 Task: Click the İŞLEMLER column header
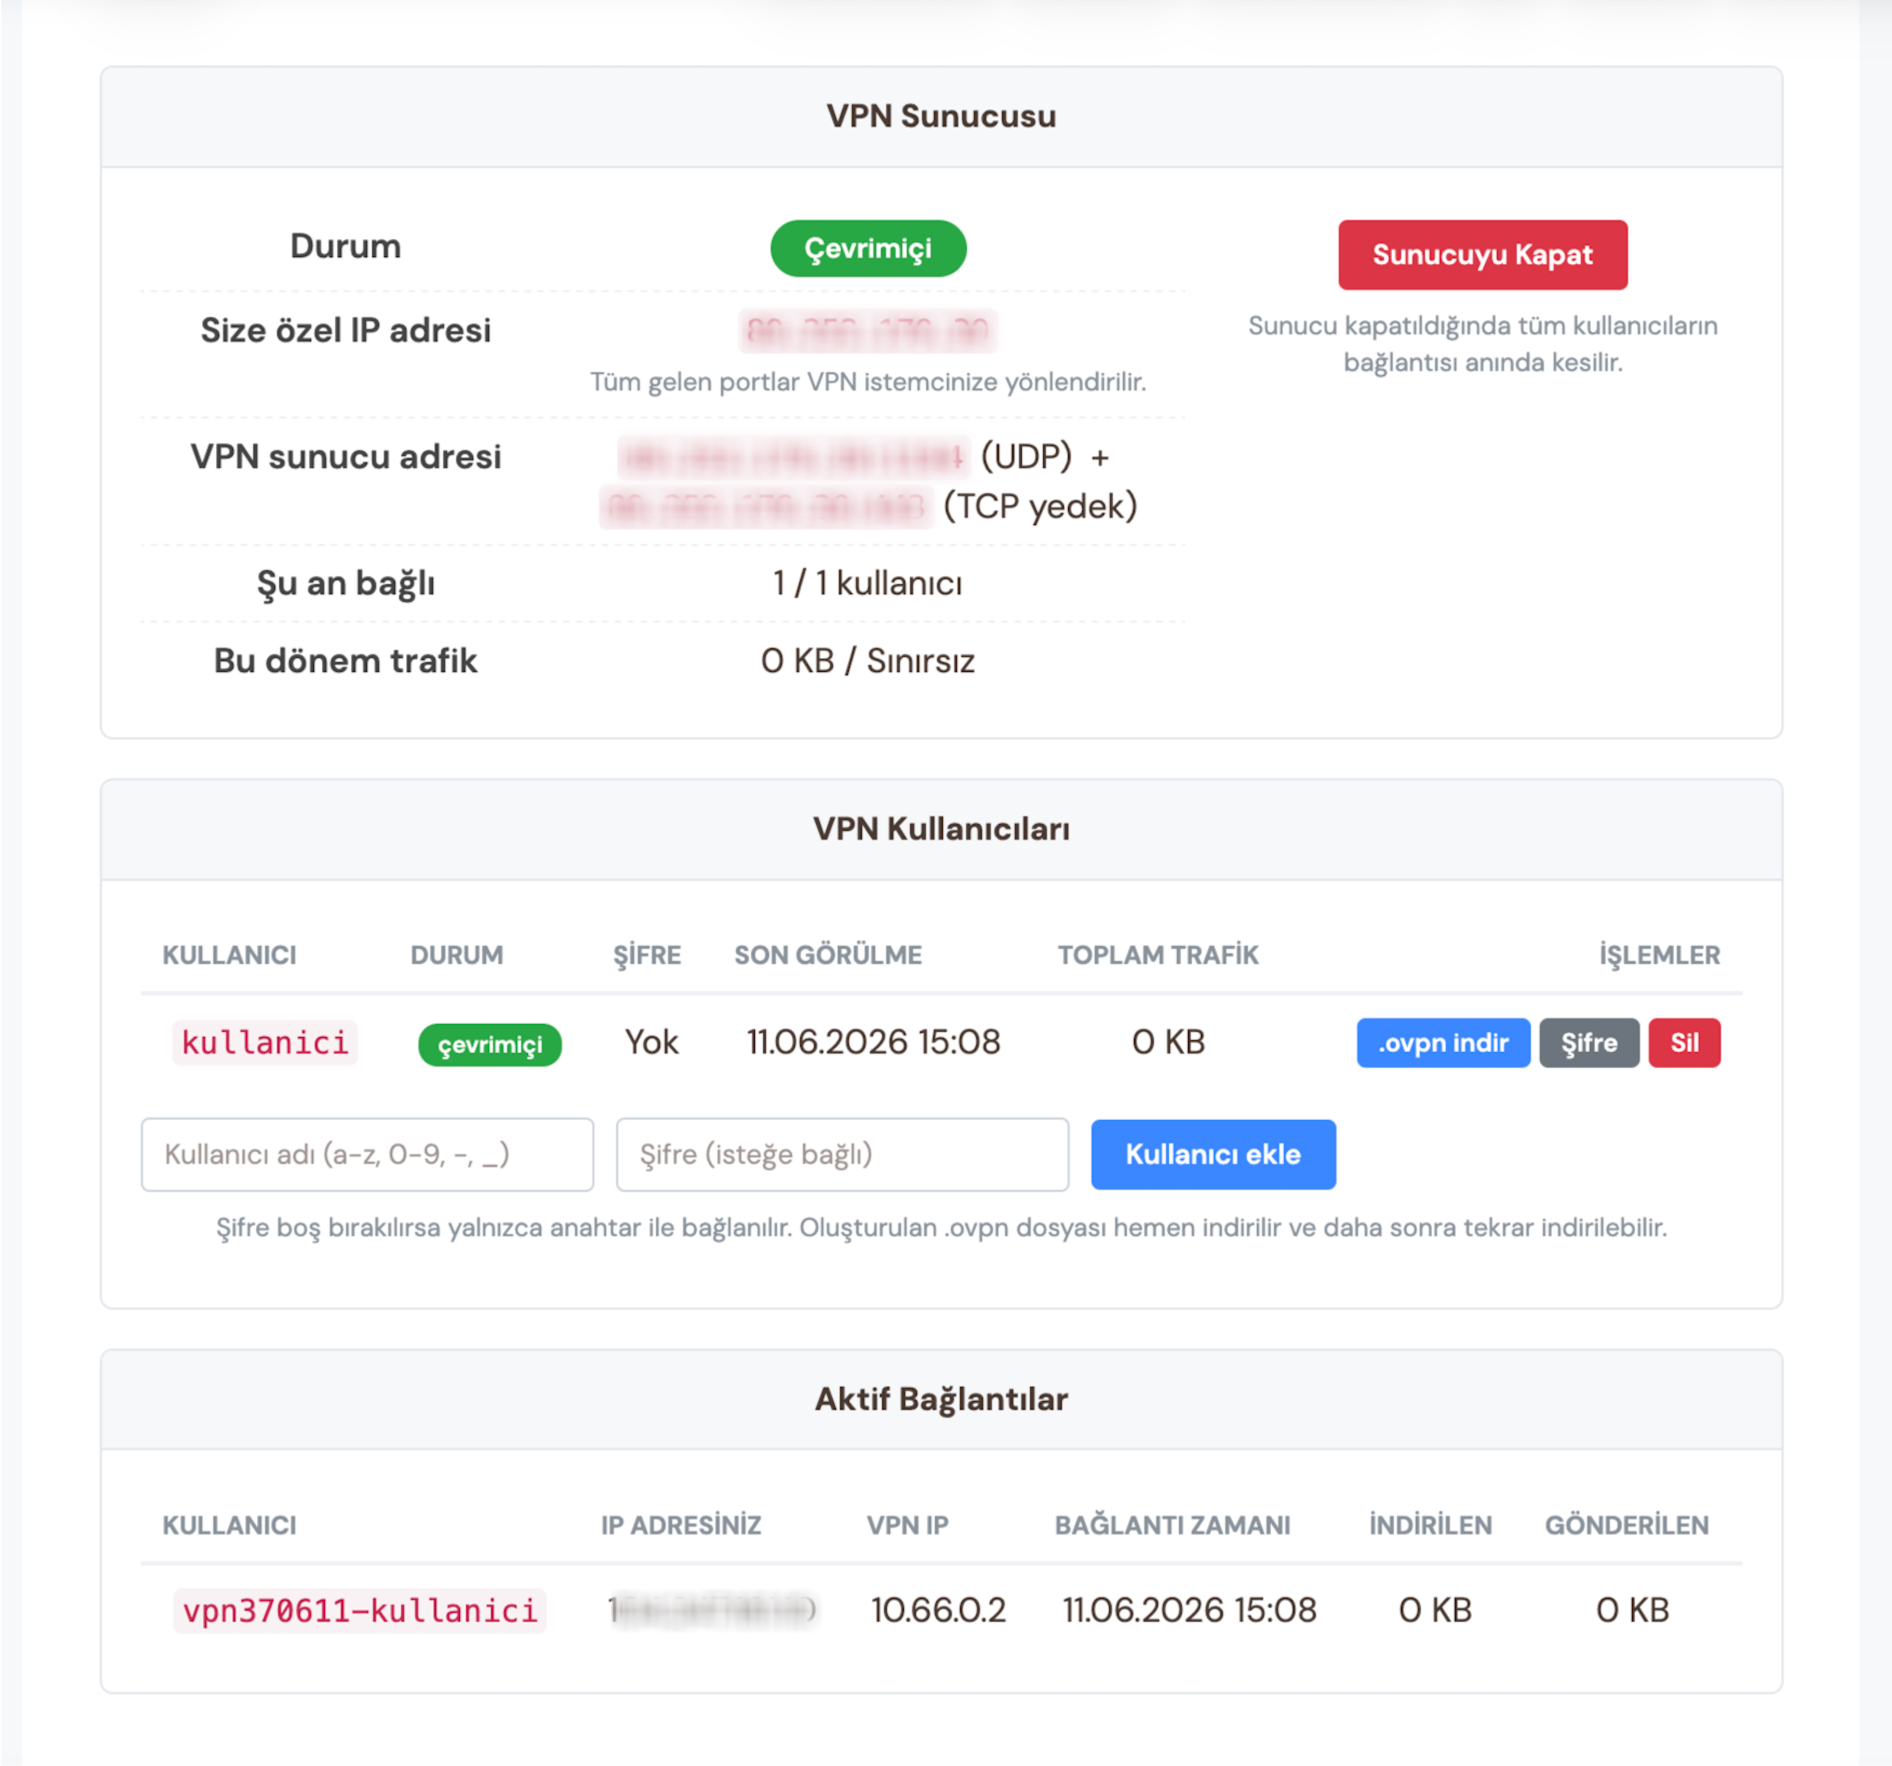[1659, 955]
